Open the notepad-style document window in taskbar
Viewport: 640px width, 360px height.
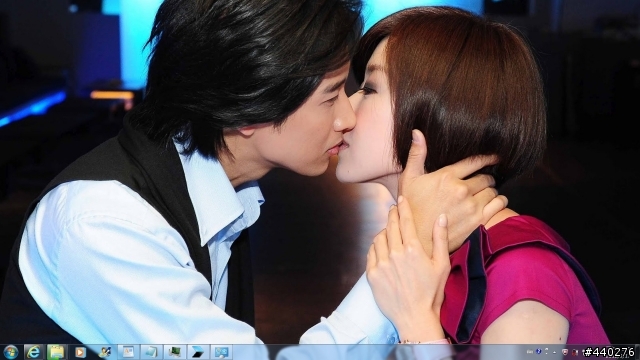click(151, 352)
